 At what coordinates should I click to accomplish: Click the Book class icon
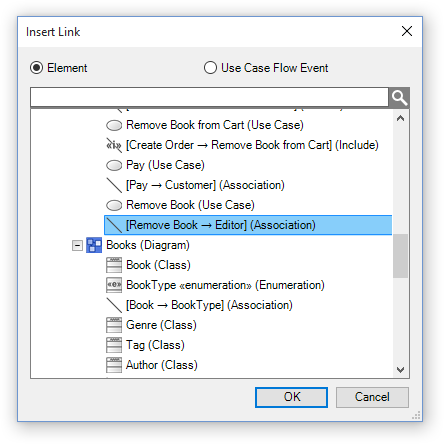pos(114,265)
